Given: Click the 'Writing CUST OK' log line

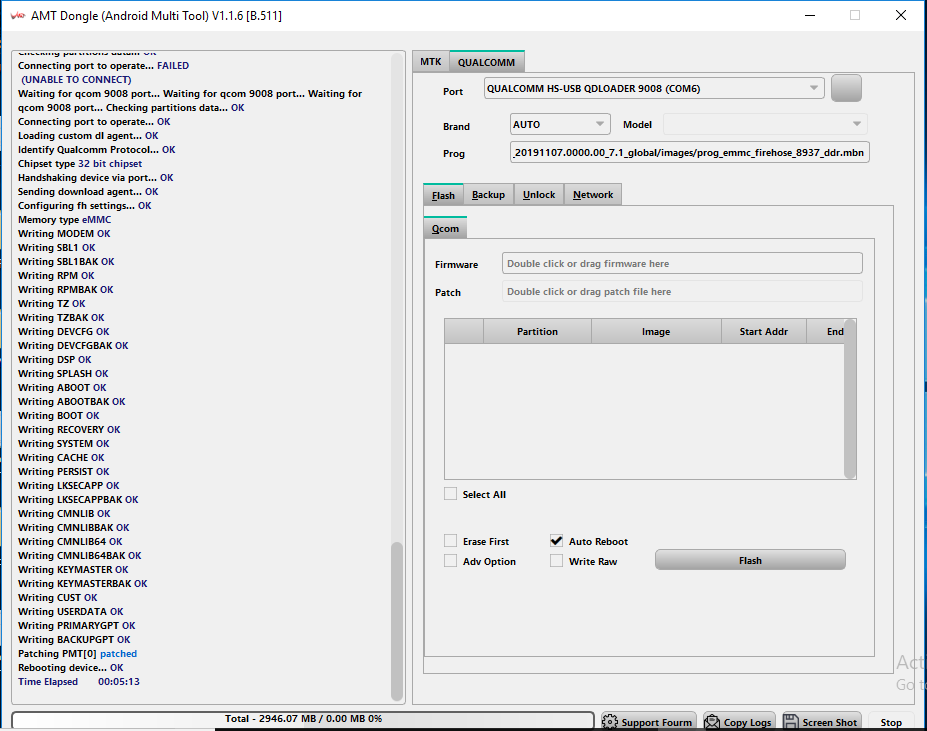Looking at the screenshot, I should [57, 597].
